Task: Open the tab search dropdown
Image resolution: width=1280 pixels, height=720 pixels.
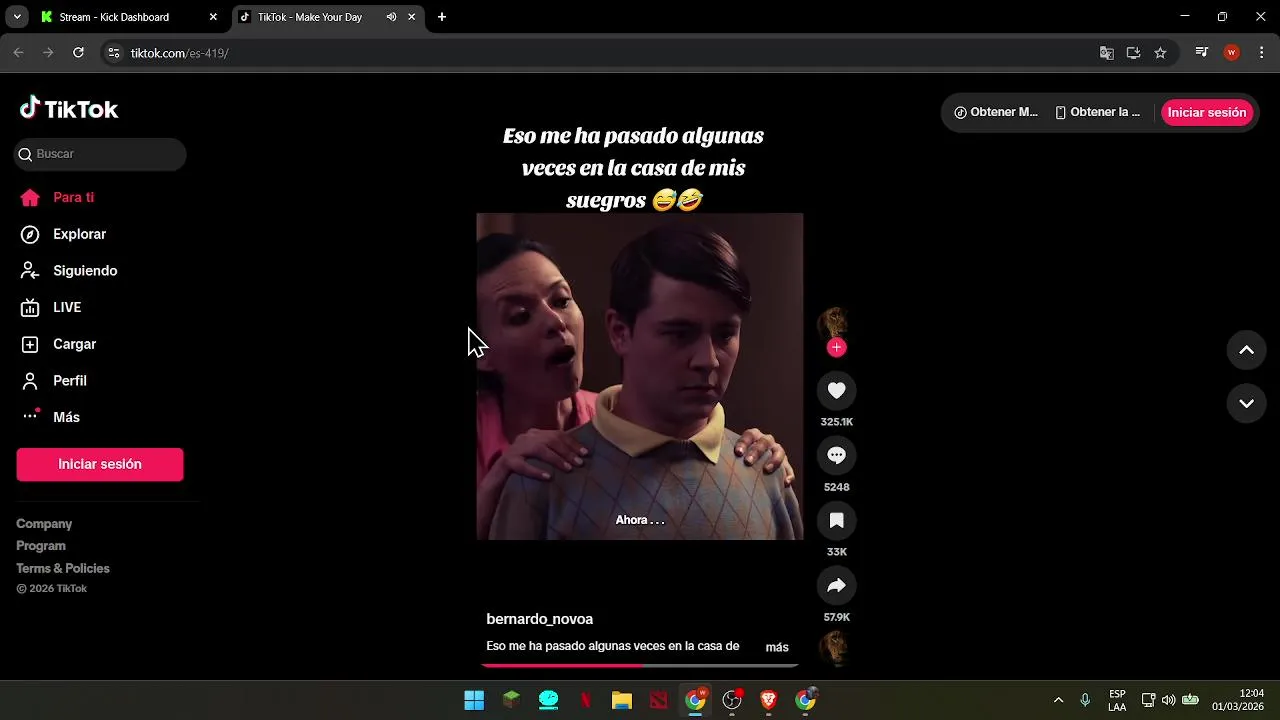Action: (x=17, y=17)
